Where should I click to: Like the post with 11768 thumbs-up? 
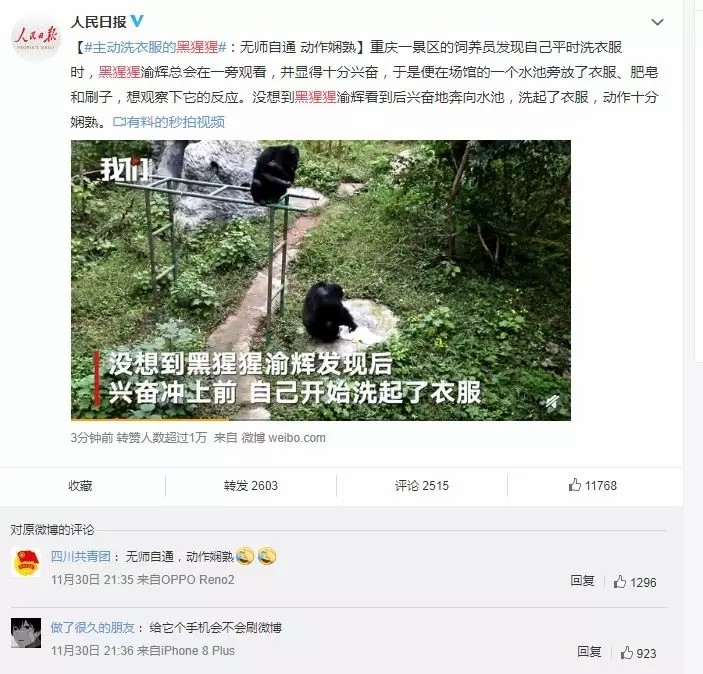click(x=593, y=485)
